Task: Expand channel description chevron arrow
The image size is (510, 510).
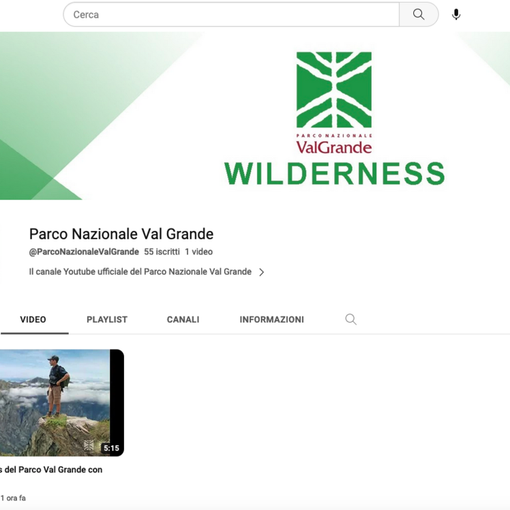Action: tap(262, 272)
